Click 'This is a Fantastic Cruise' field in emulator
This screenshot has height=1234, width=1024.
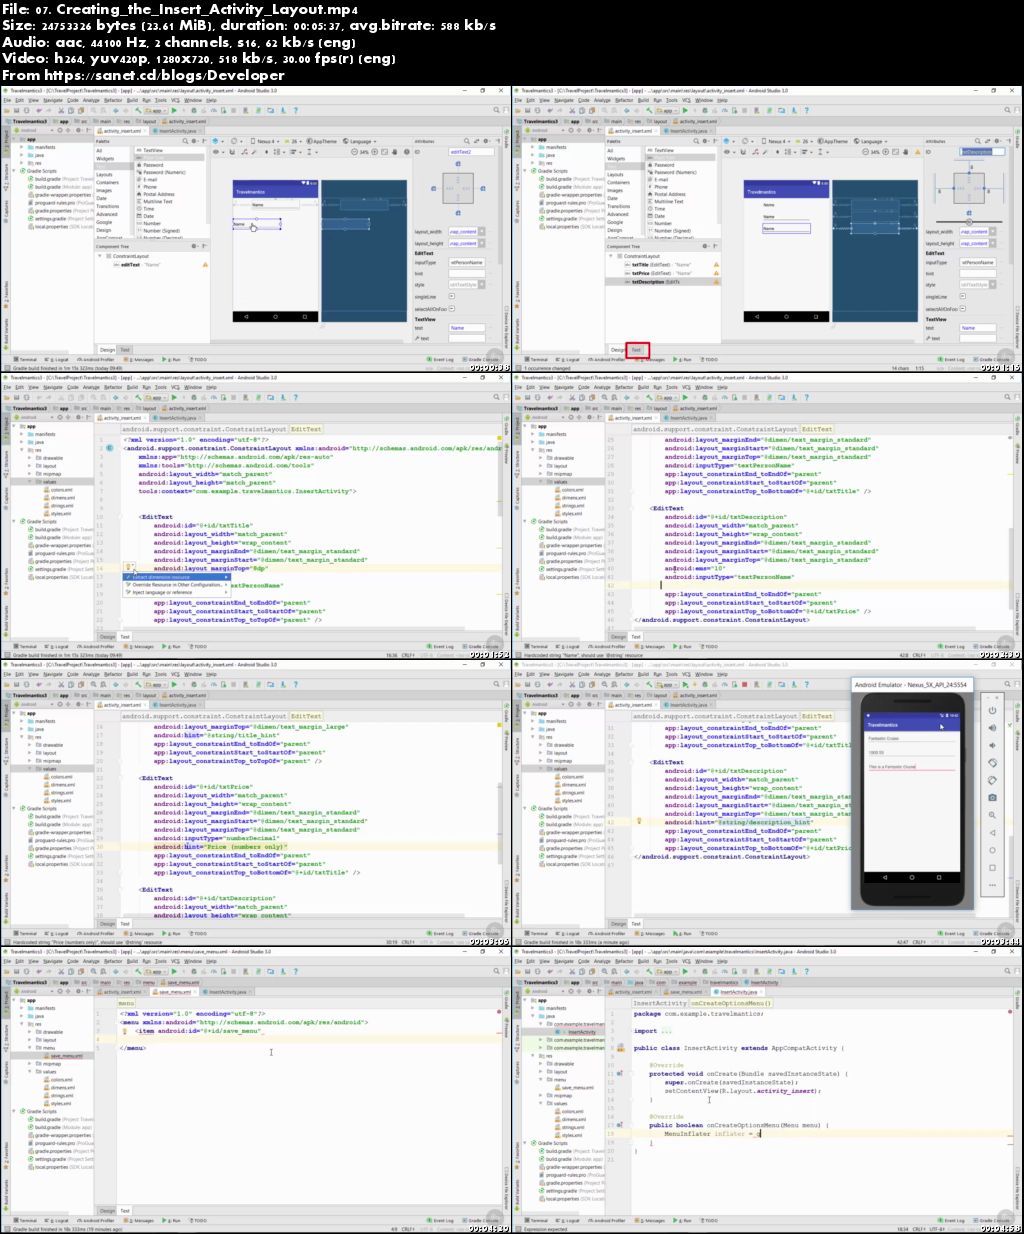pos(912,767)
